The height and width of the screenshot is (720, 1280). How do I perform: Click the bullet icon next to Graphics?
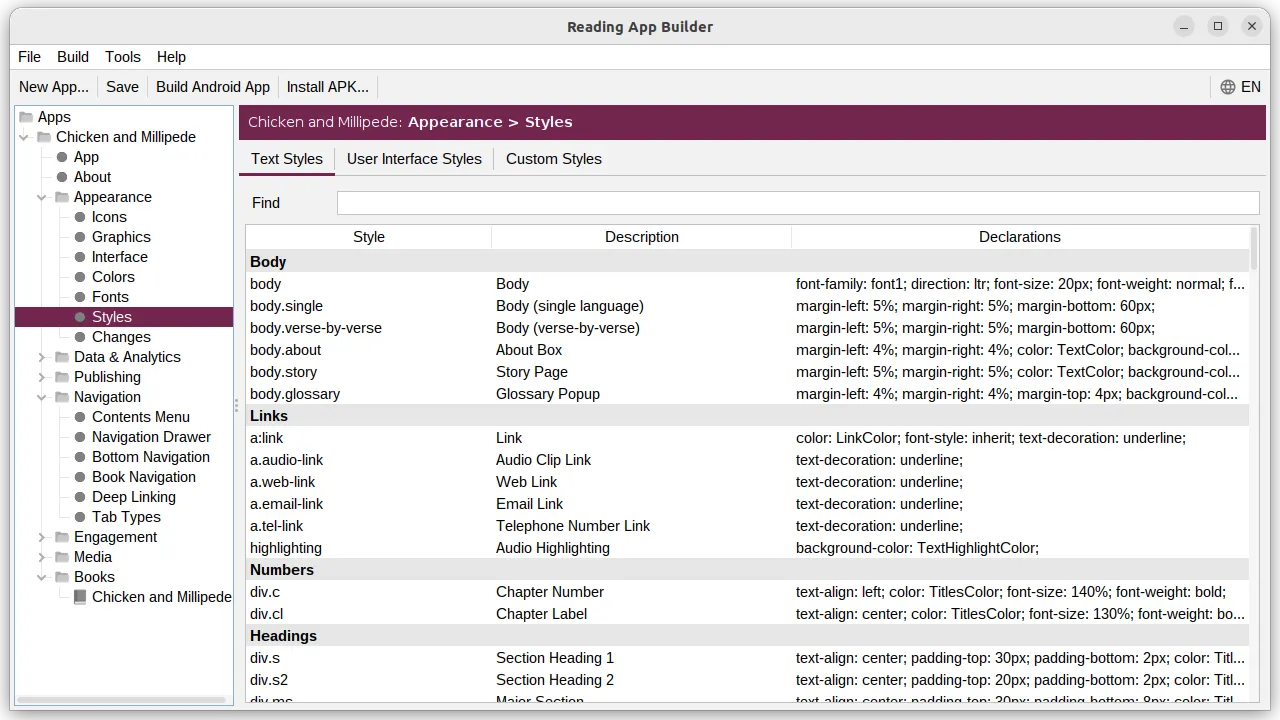pyautogui.click(x=80, y=237)
